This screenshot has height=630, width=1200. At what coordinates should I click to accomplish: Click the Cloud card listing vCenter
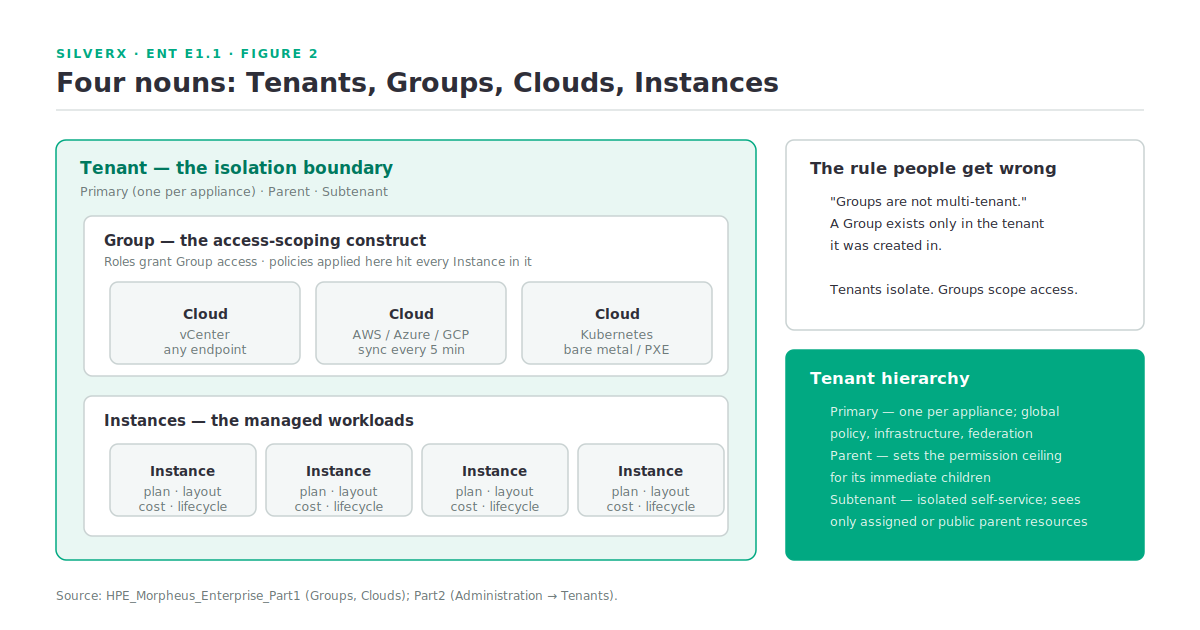(205, 323)
